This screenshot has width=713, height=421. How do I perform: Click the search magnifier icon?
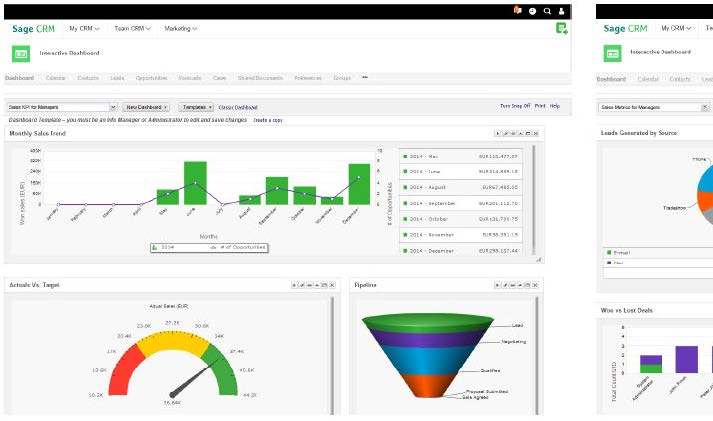tap(547, 11)
